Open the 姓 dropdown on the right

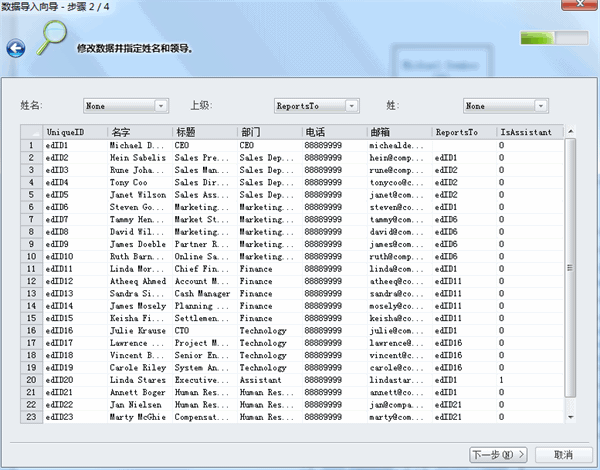coord(503,105)
